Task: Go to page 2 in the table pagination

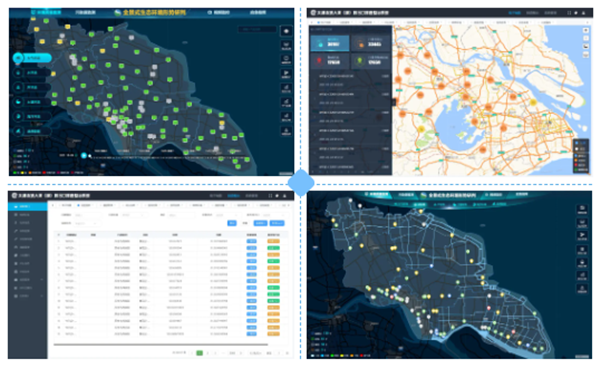Action: click(207, 353)
